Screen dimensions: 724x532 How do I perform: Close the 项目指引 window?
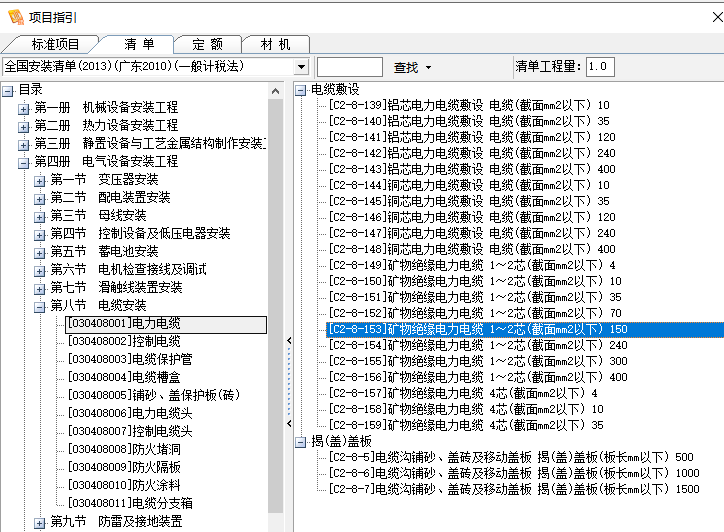click(717, 17)
